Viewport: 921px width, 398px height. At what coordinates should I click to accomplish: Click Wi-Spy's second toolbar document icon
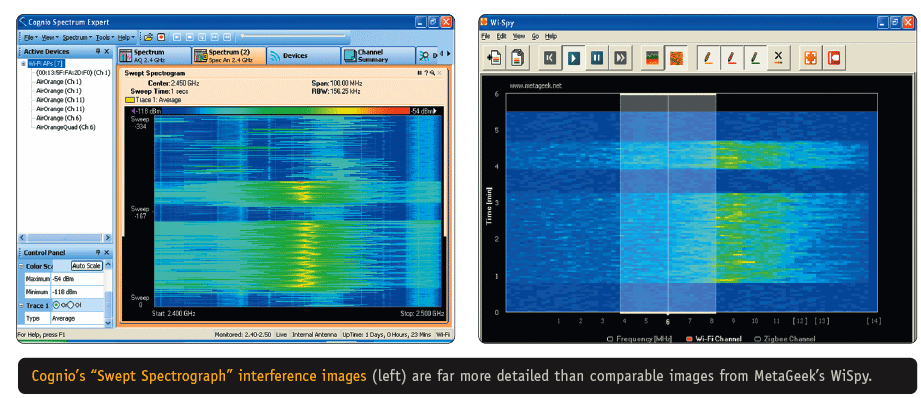tap(518, 58)
